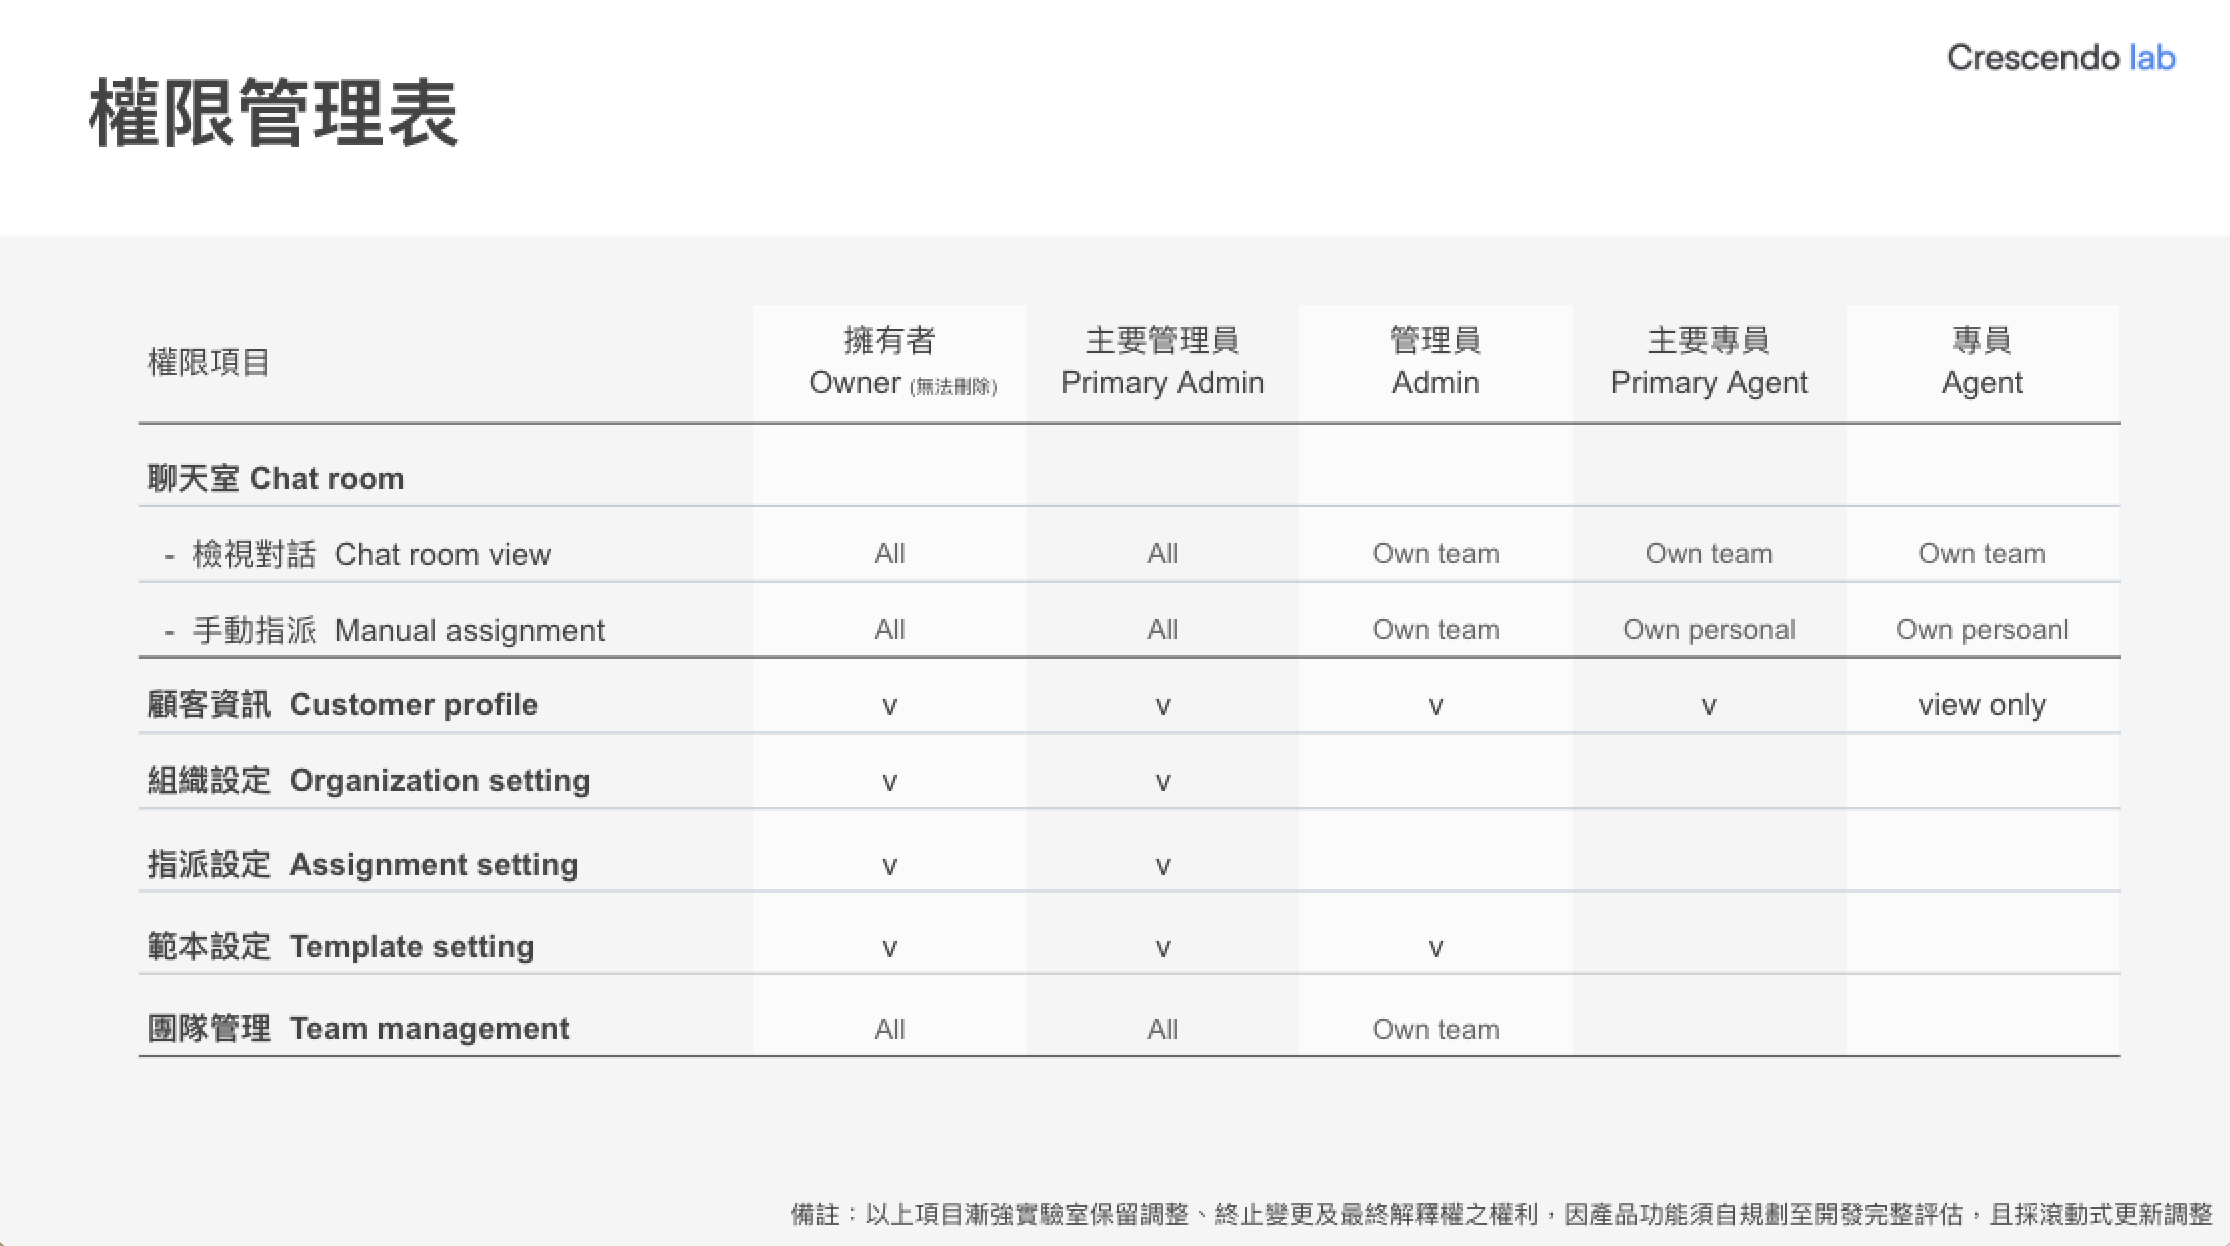
Task: Select the Customer profile row label
Action: [x=343, y=705]
